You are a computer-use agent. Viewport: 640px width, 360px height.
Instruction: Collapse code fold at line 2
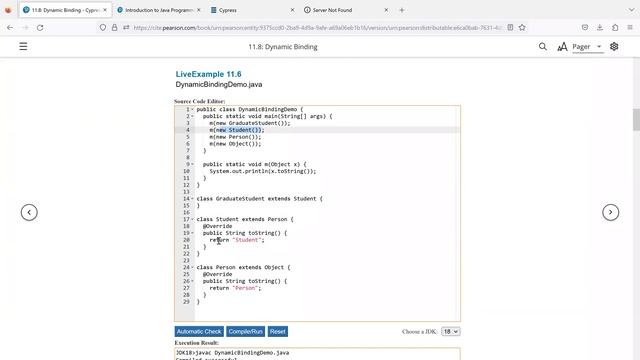click(193, 116)
